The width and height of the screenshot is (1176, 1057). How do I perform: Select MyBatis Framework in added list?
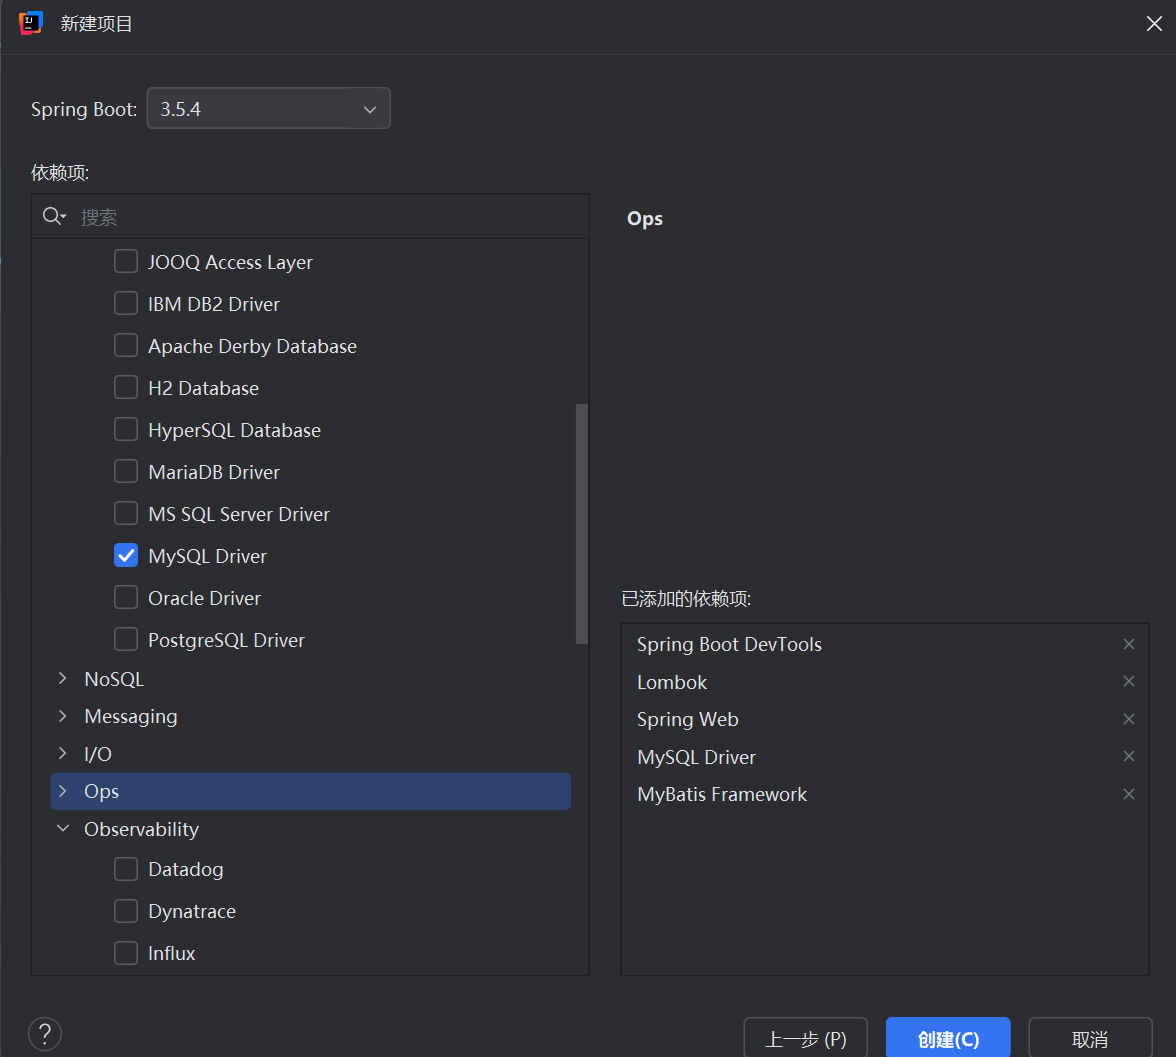click(x=722, y=794)
